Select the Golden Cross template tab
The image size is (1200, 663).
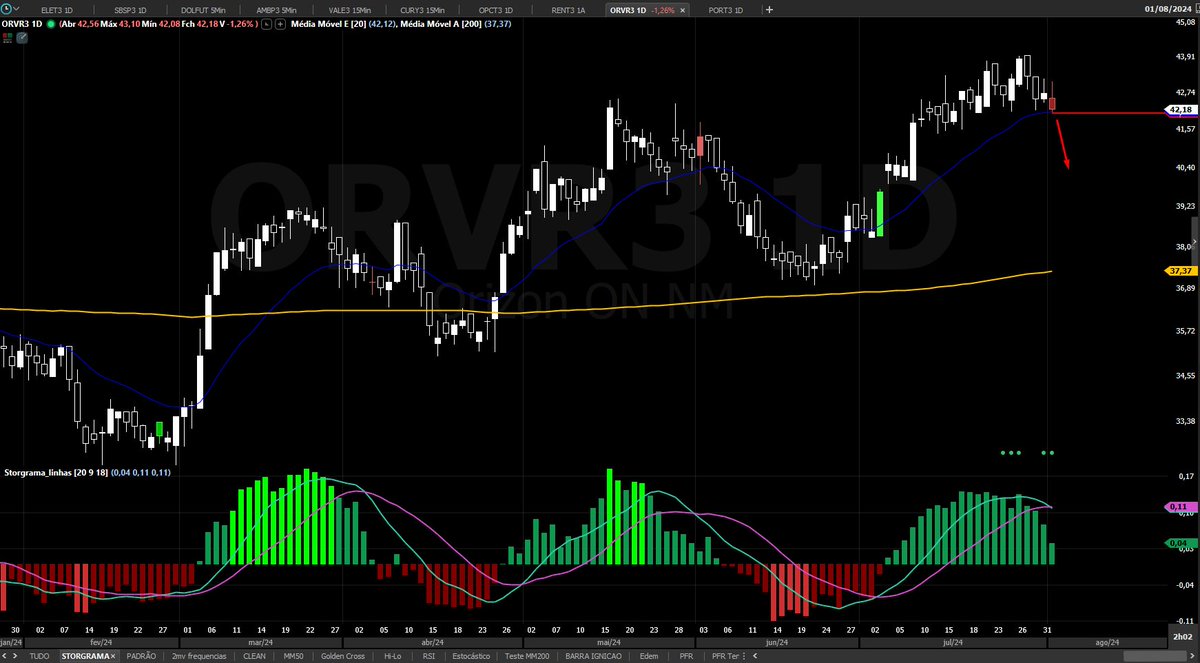343,656
